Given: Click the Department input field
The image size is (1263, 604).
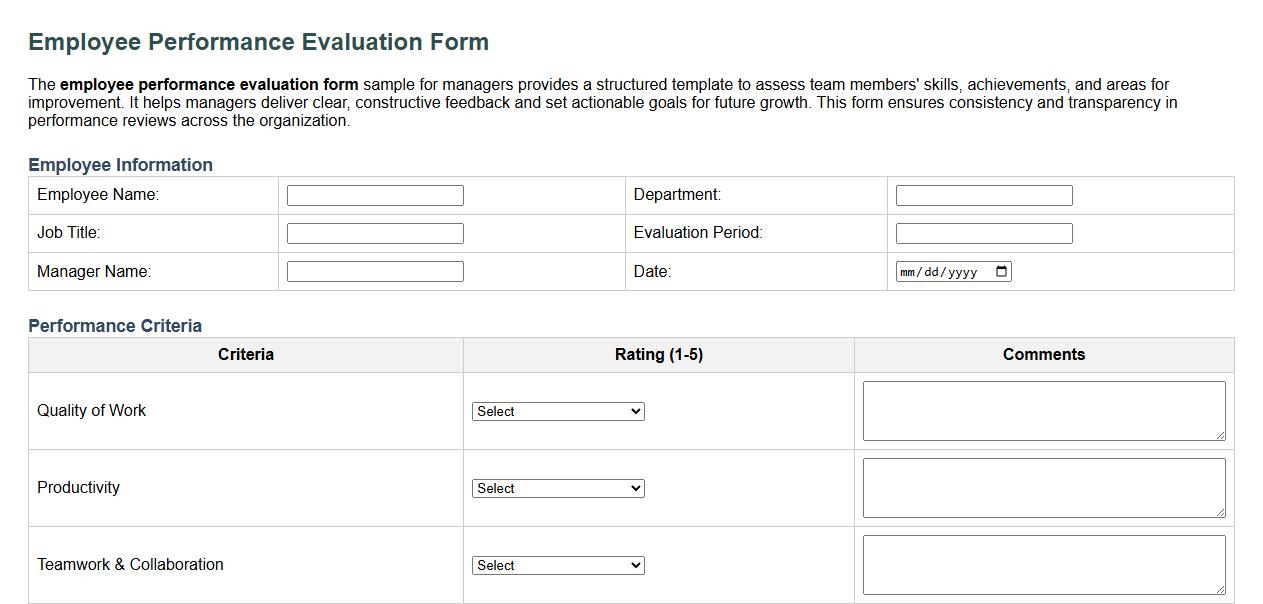Looking at the screenshot, I should click(x=983, y=195).
